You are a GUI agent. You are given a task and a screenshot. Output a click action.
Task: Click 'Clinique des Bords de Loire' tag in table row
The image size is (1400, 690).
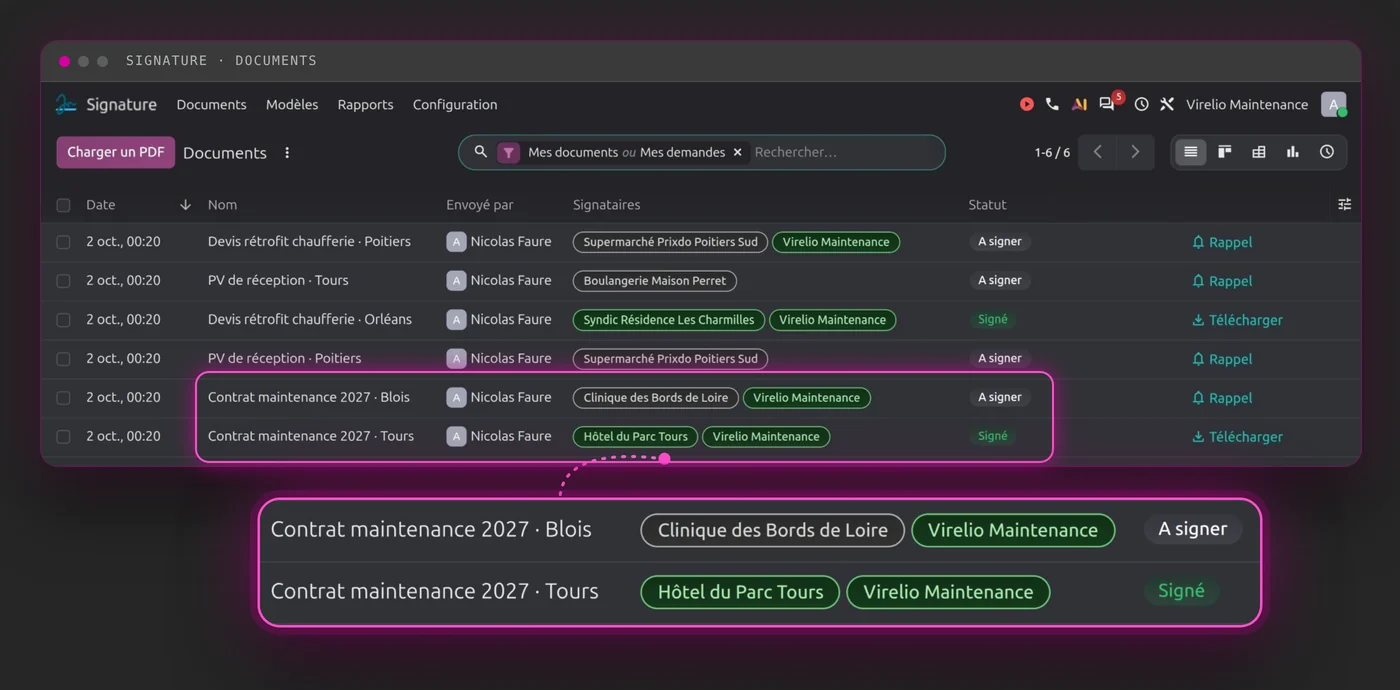656,398
